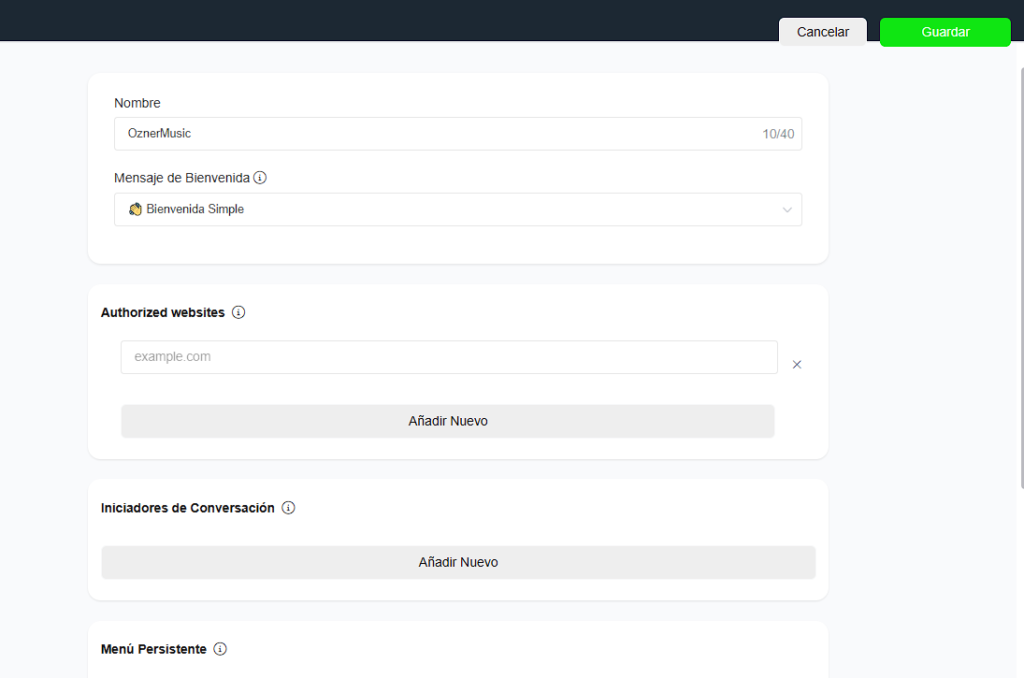This screenshot has width=1024, height=678.
Task: Select the Authorized websites heading
Action: (163, 312)
